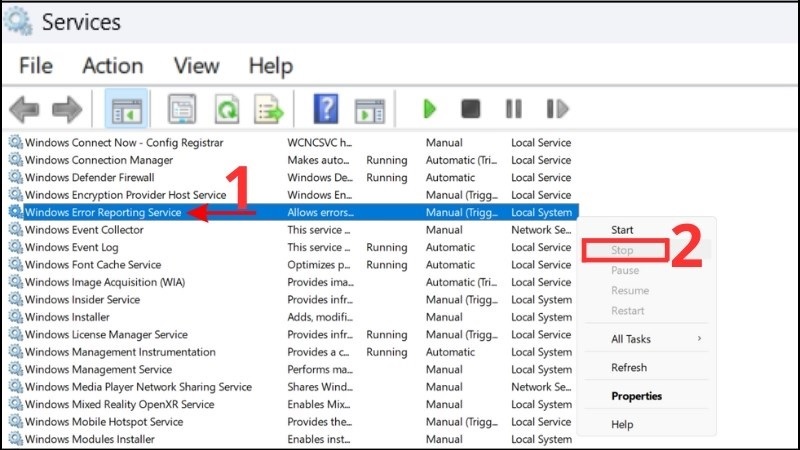Click the Back arrow toolbar icon
The width and height of the screenshot is (800, 450).
(24, 109)
